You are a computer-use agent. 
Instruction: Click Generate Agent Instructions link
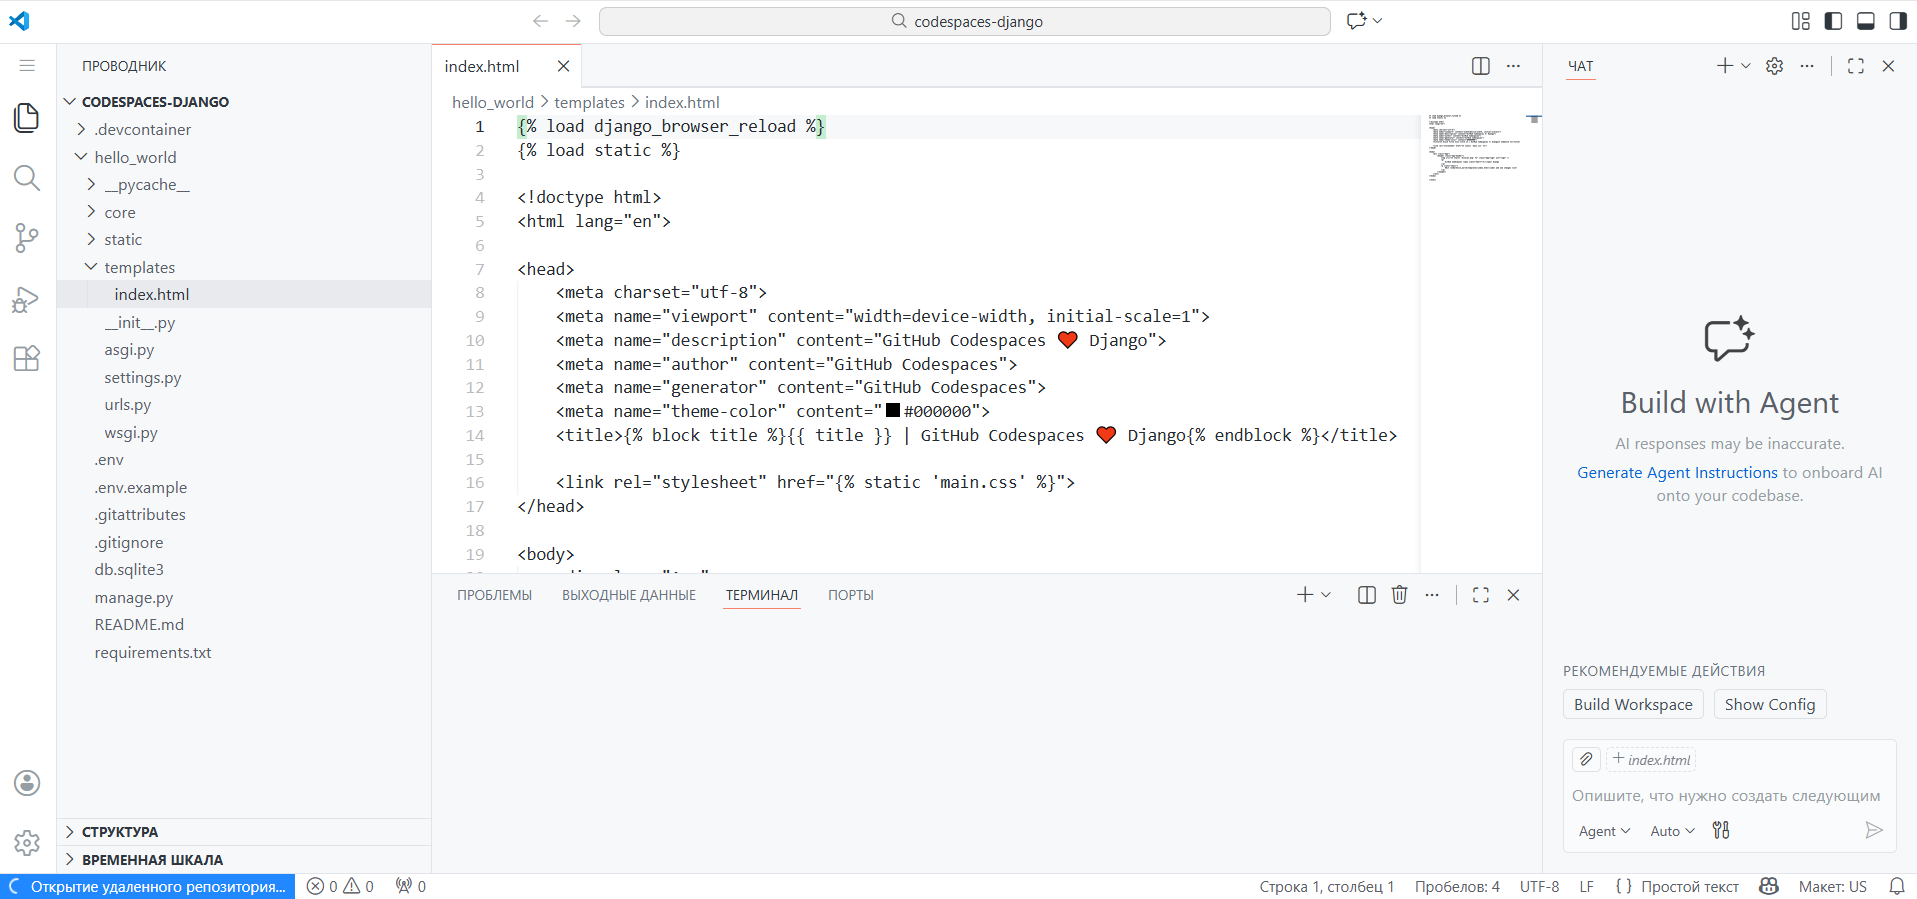coord(1677,472)
